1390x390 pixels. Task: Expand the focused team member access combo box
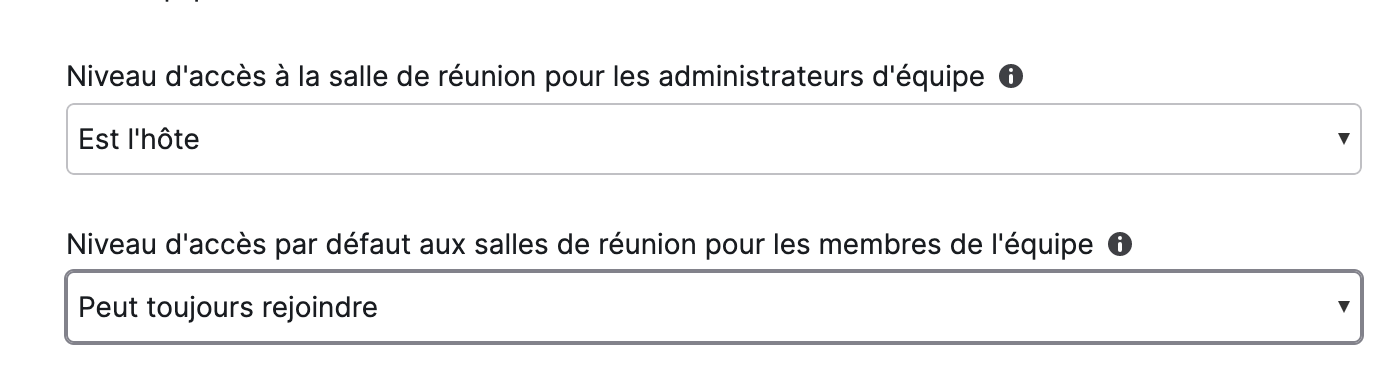tap(713, 306)
